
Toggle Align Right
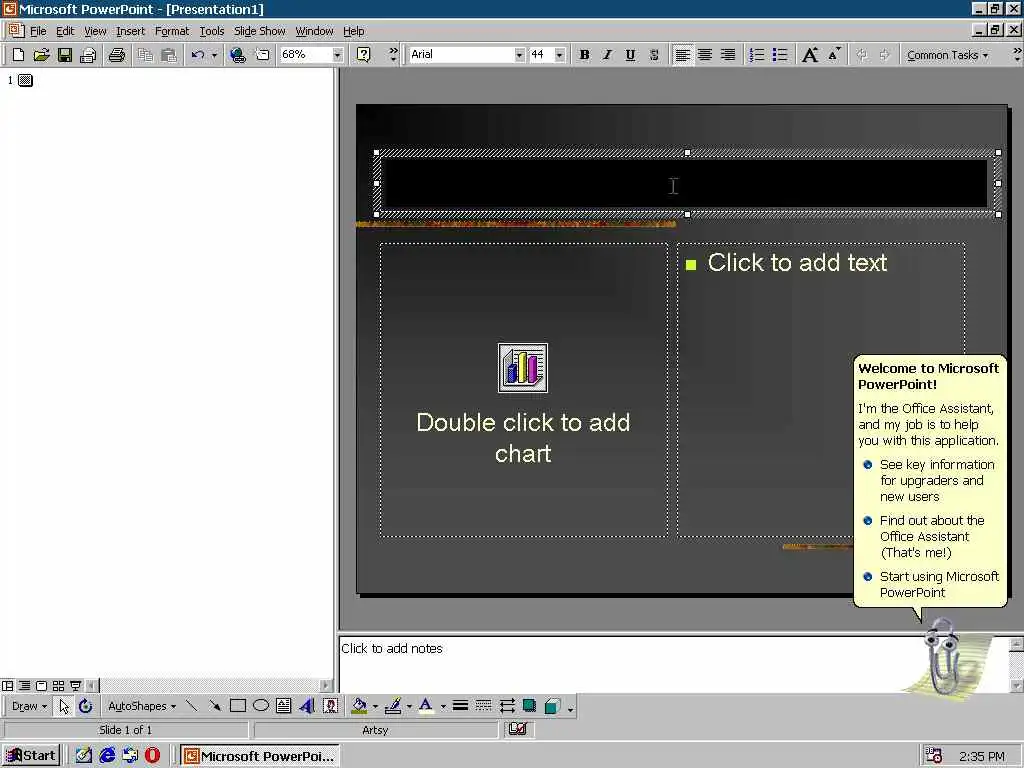click(728, 55)
